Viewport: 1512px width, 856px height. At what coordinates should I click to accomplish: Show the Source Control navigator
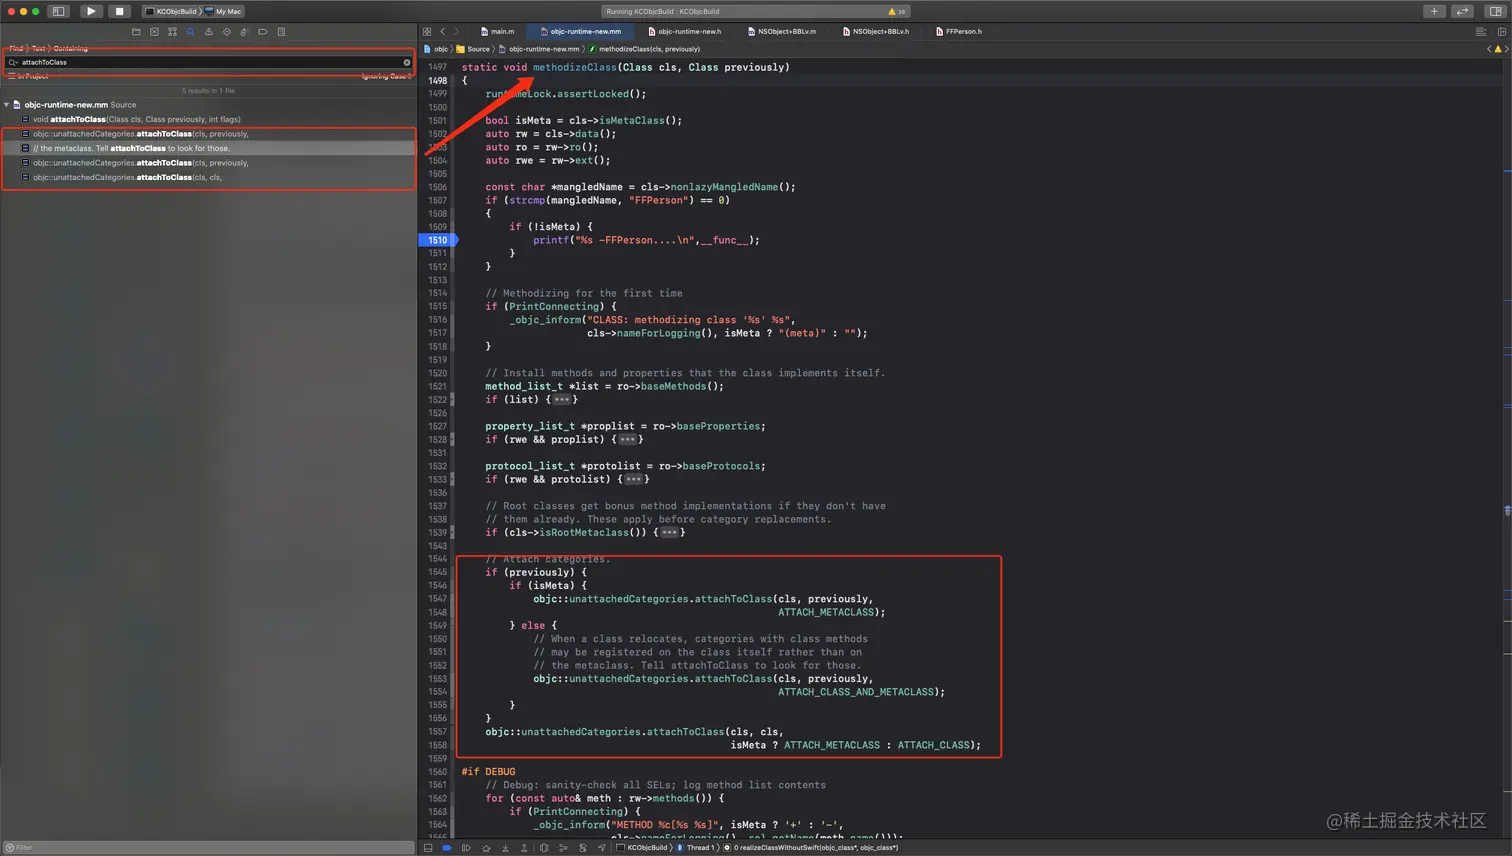[x=154, y=32]
